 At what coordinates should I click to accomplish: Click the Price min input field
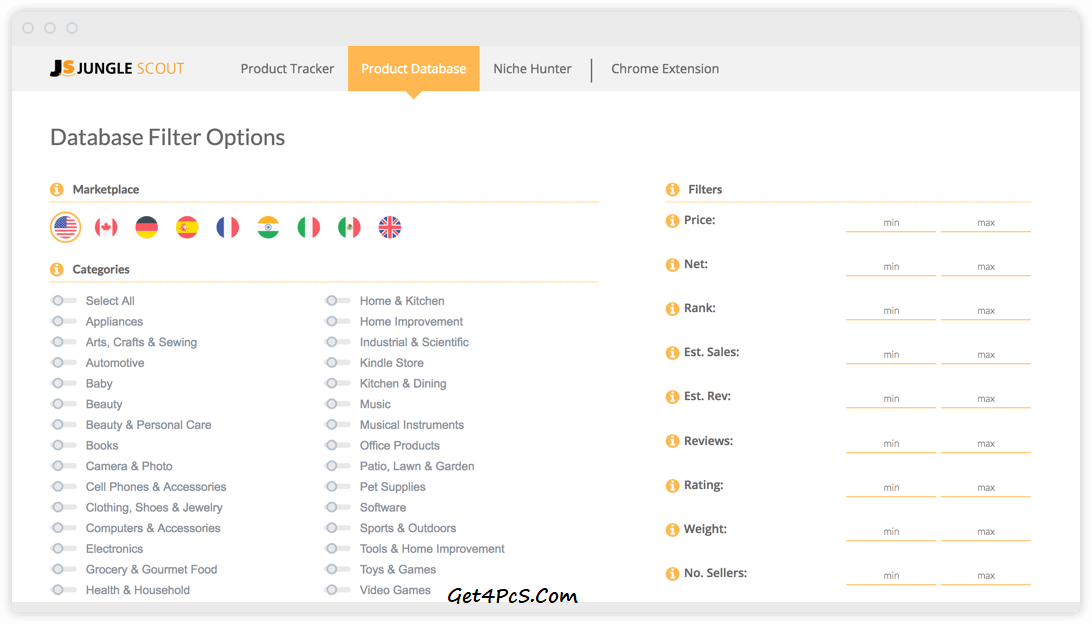coord(891,222)
